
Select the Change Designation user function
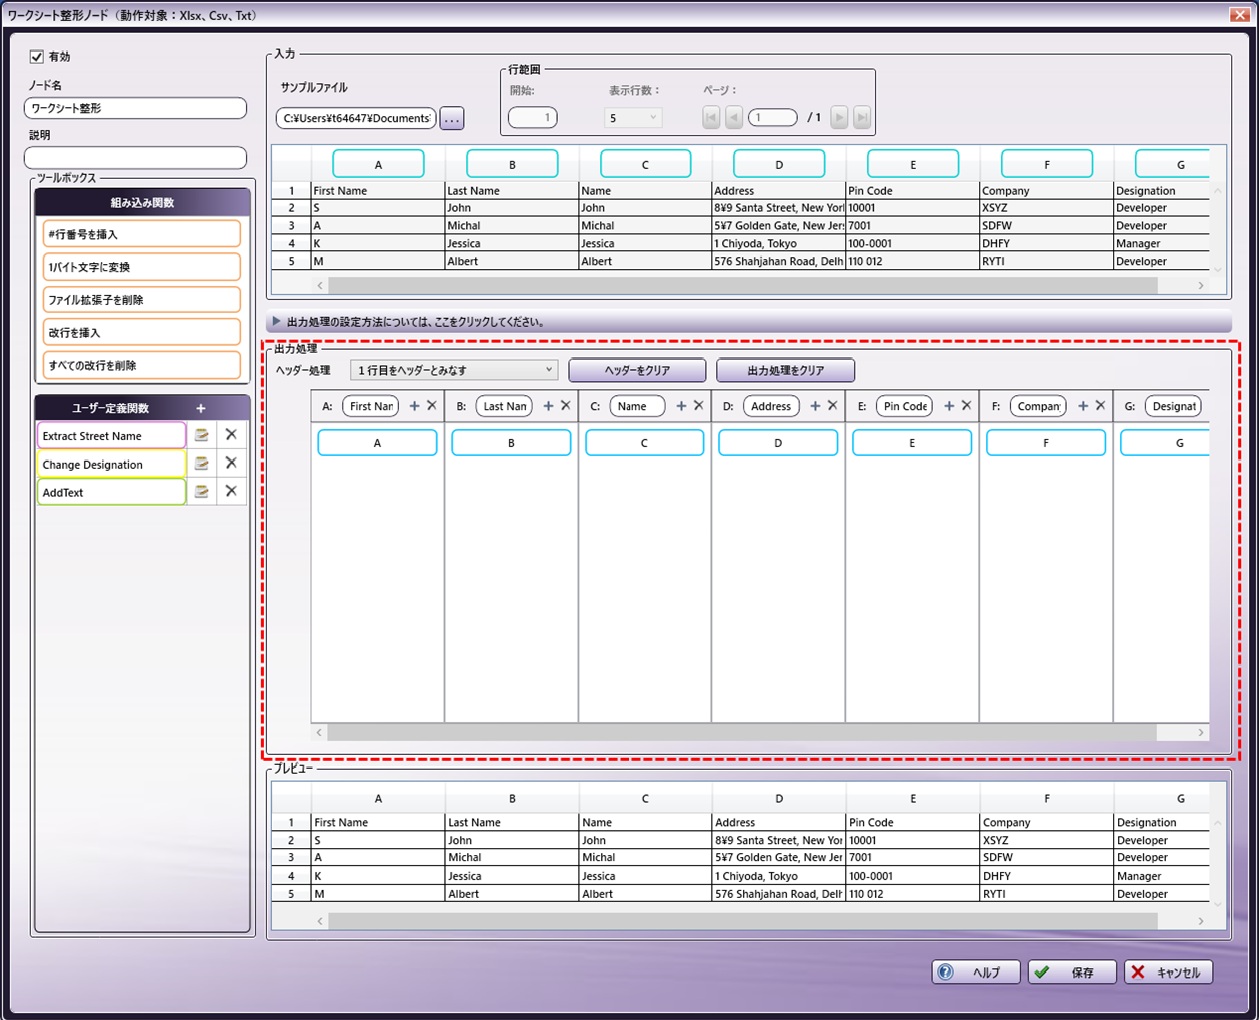tap(112, 464)
